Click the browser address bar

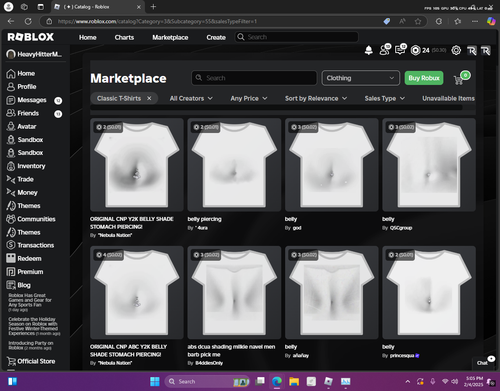pos(213,21)
